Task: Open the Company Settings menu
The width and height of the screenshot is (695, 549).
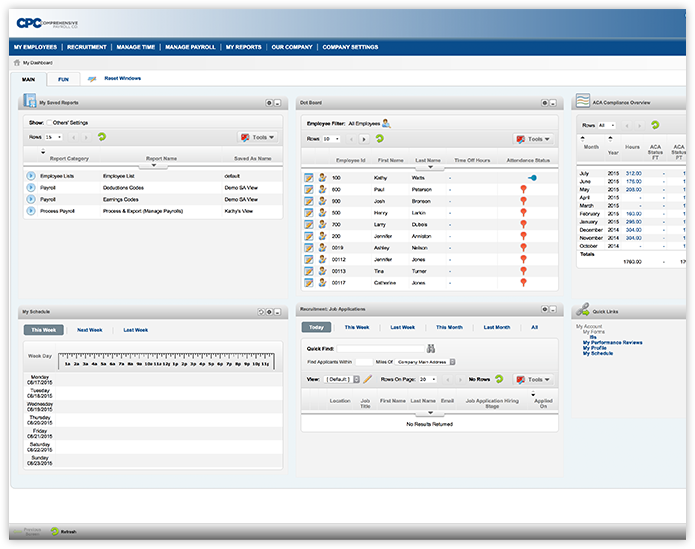Action: (350, 47)
